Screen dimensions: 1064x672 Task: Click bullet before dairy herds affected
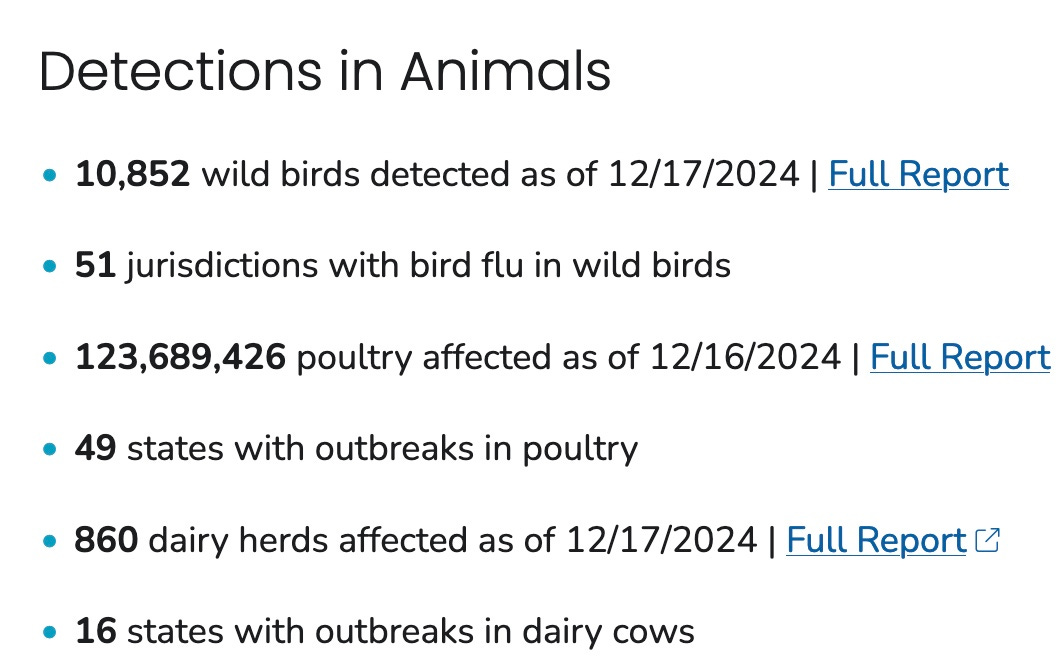click(50, 541)
